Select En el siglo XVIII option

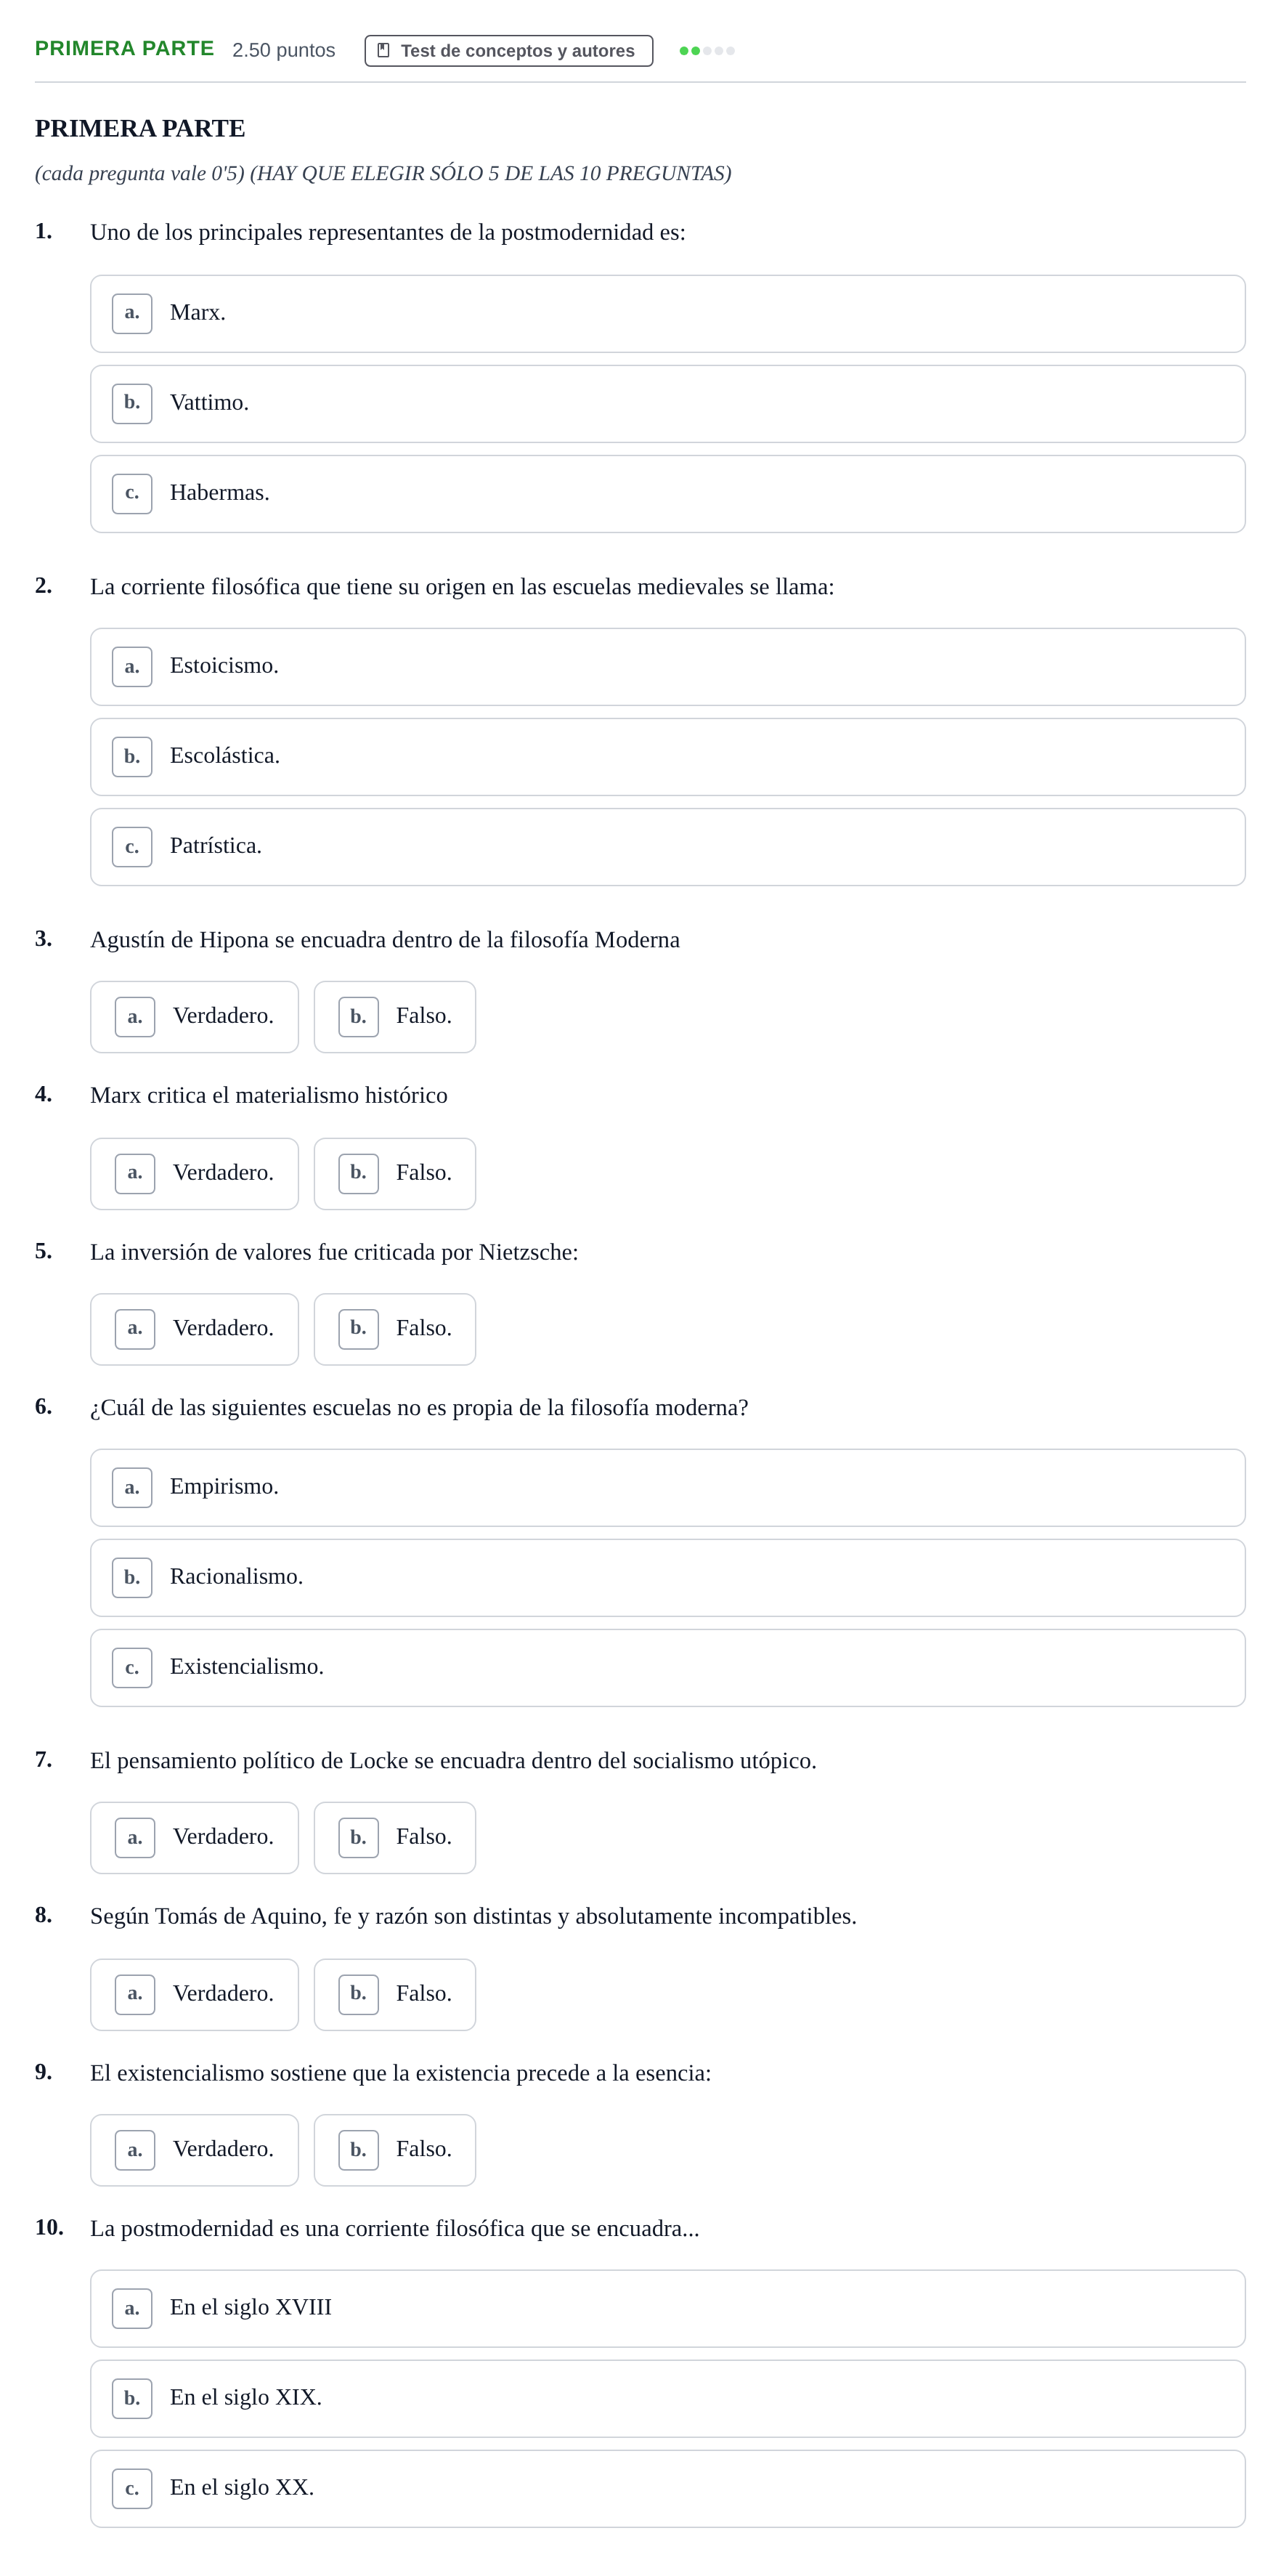click(667, 2309)
